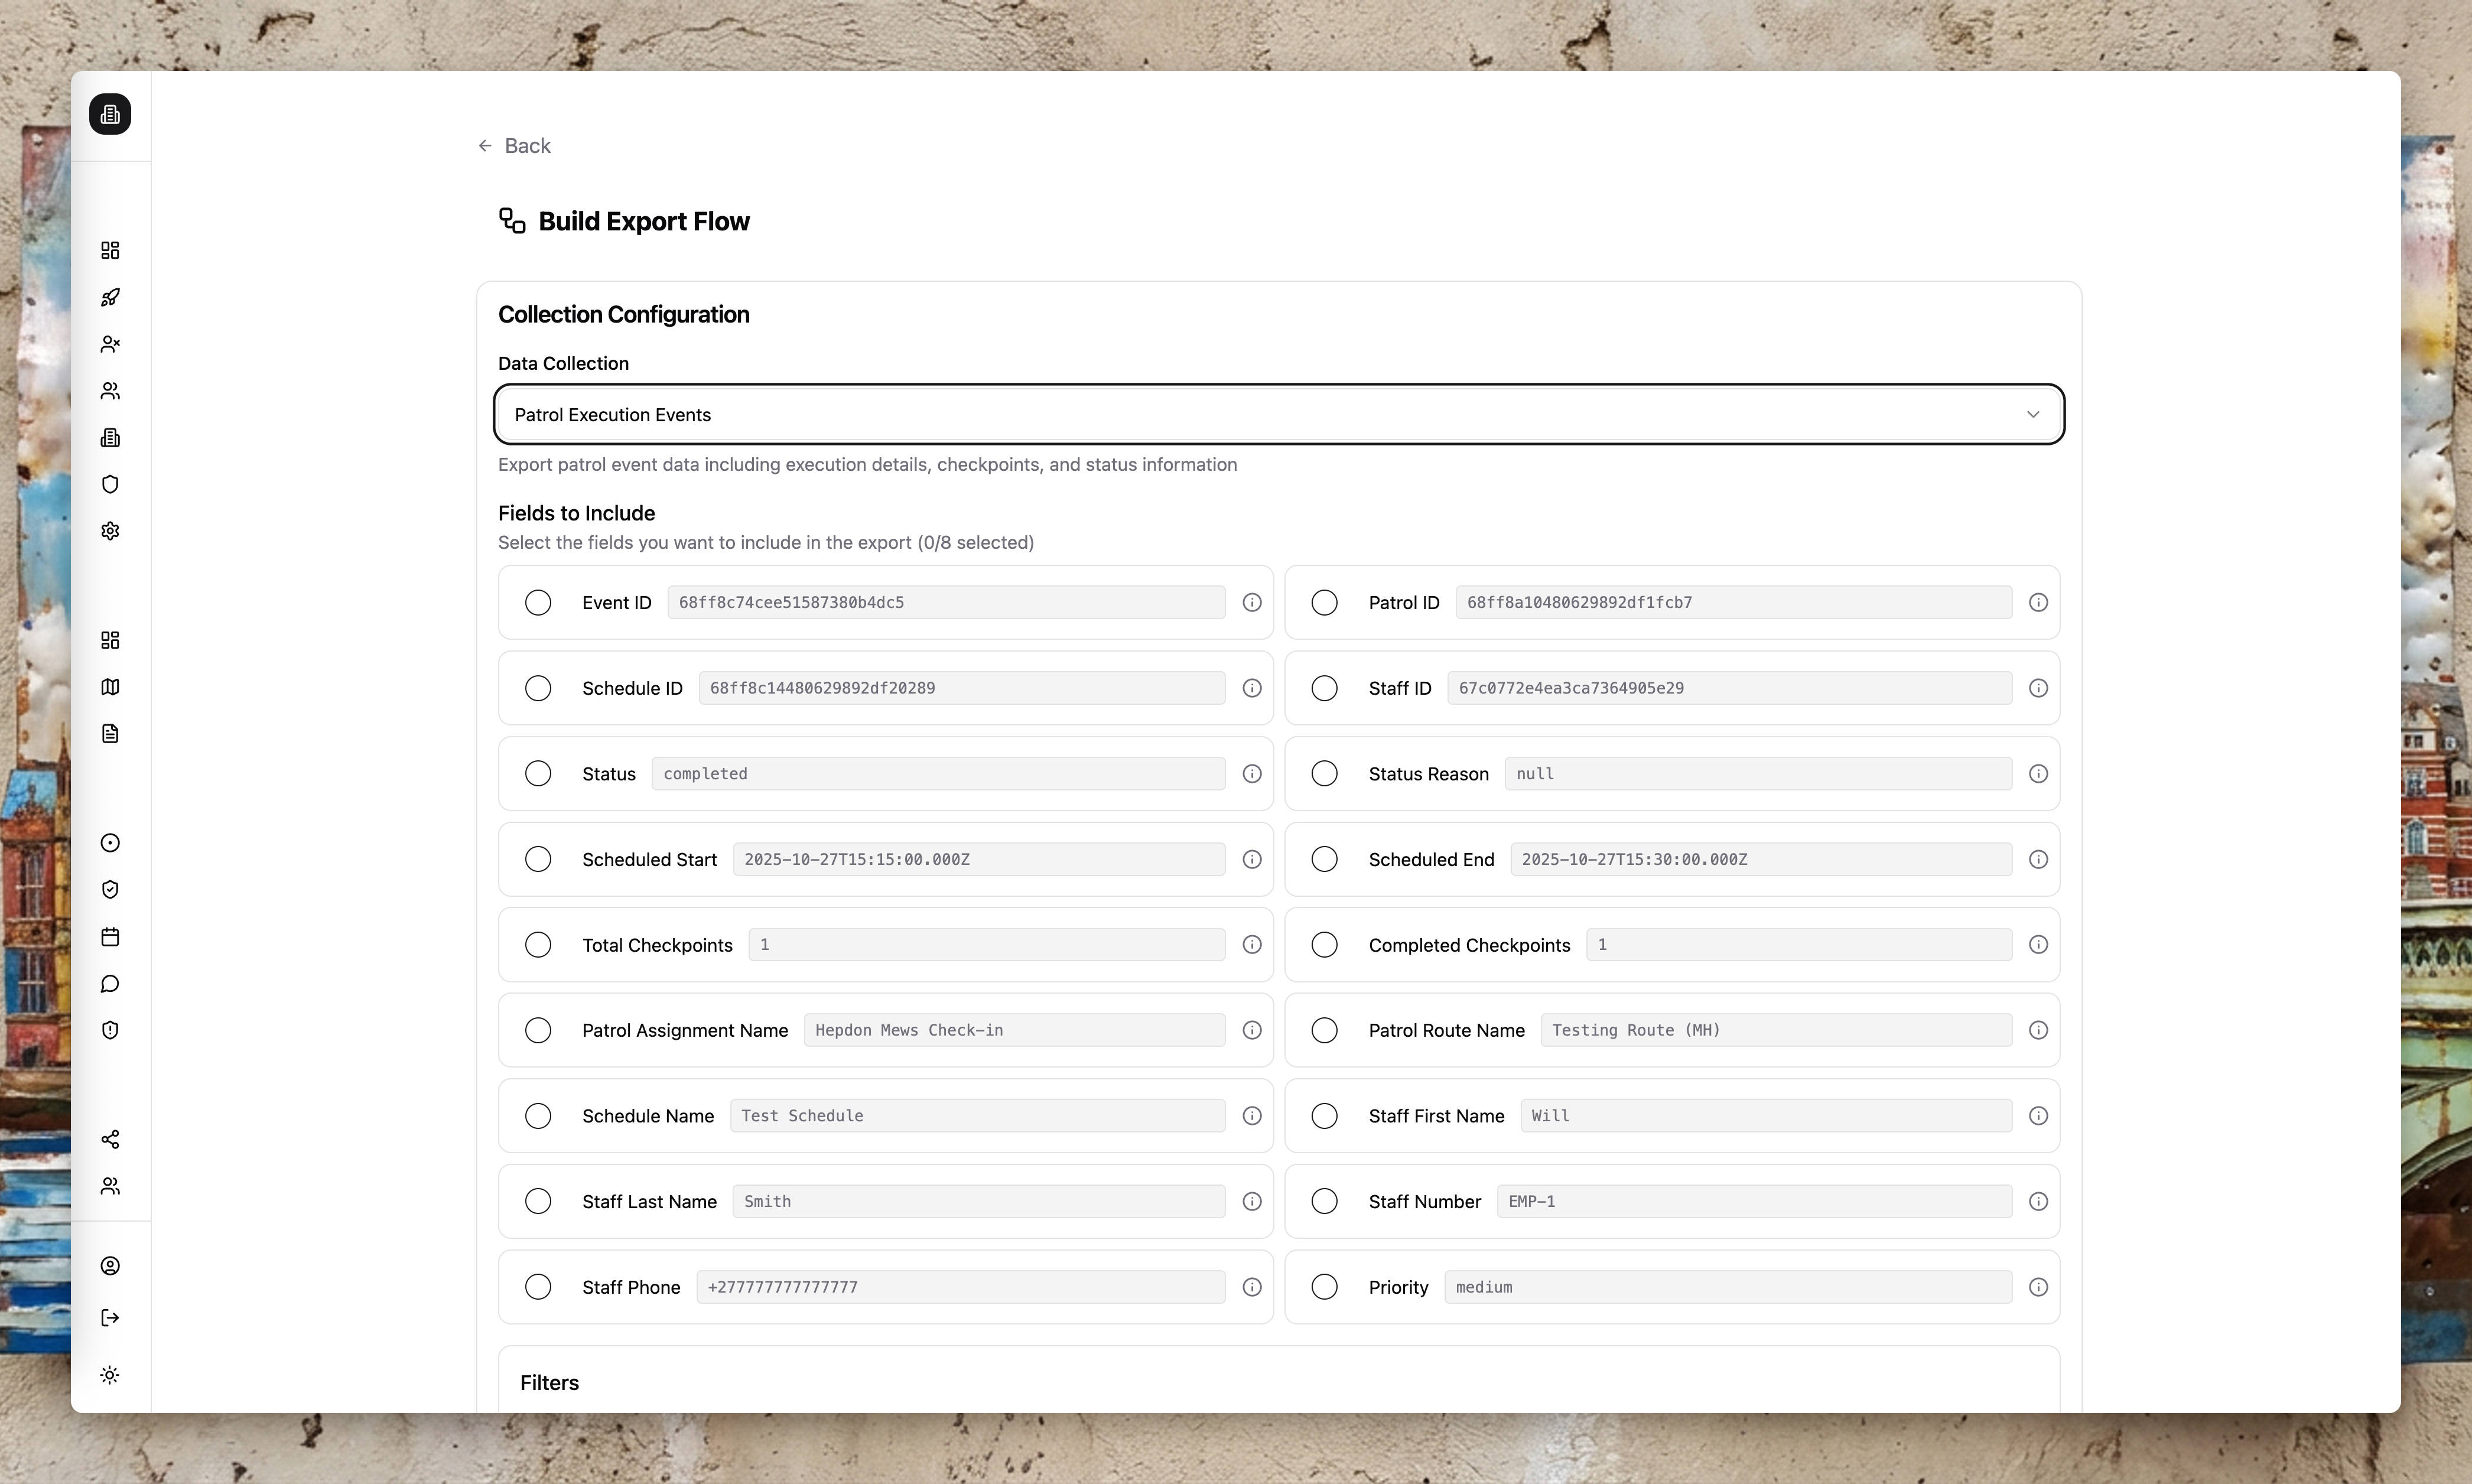Enable the Status Reason field
The width and height of the screenshot is (2472, 1484).
click(x=1324, y=774)
